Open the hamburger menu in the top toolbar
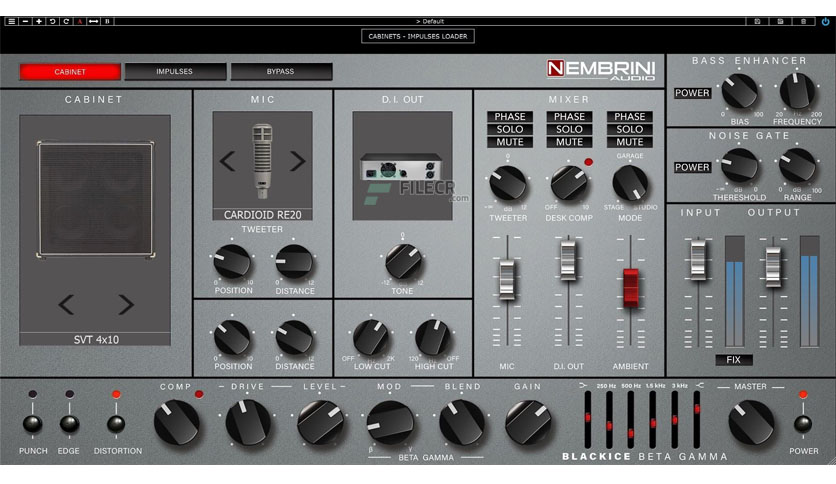Image resolution: width=836 pixels, height=484 pixels. [11, 21]
